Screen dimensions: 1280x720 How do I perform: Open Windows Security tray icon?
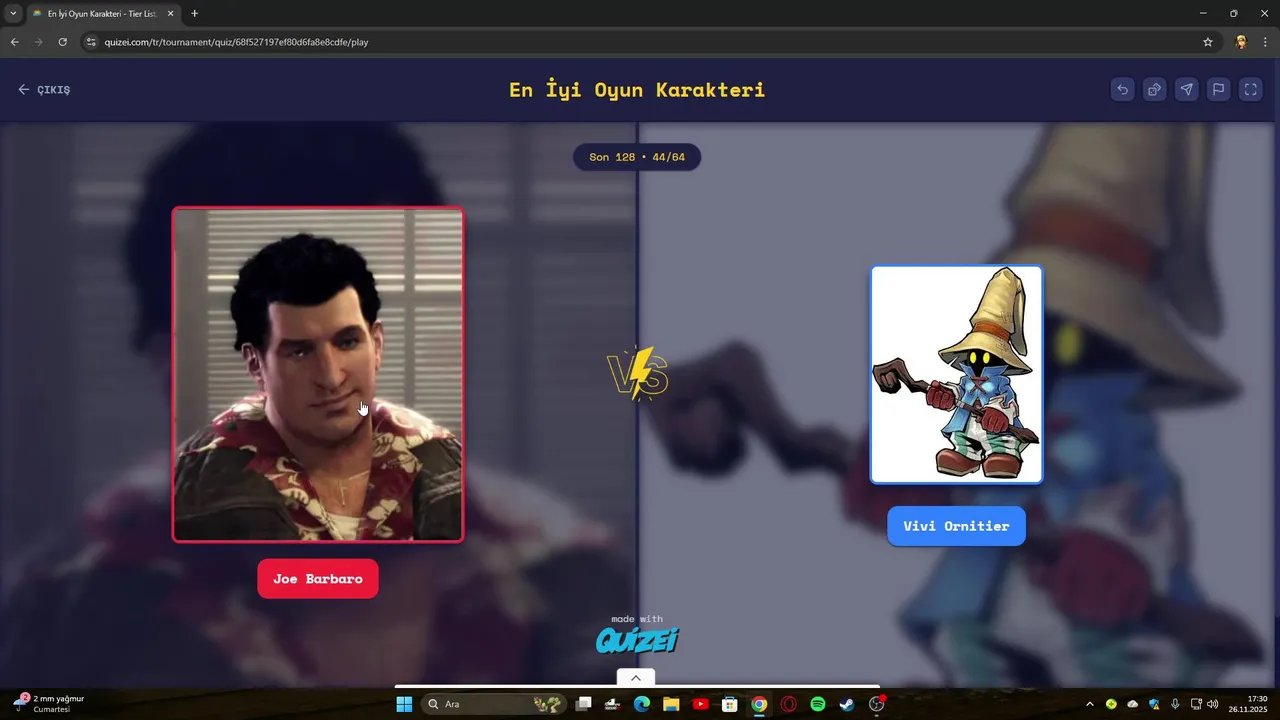coord(1154,704)
